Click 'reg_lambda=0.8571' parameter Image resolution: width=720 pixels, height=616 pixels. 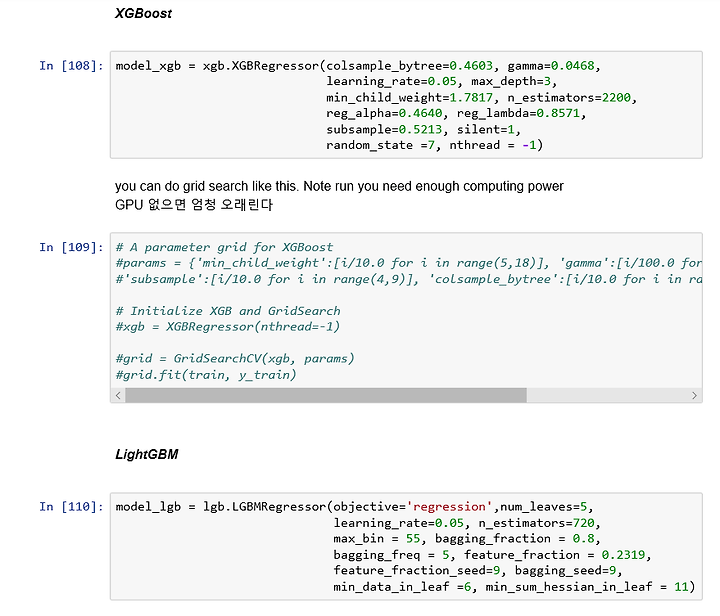click(518, 113)
